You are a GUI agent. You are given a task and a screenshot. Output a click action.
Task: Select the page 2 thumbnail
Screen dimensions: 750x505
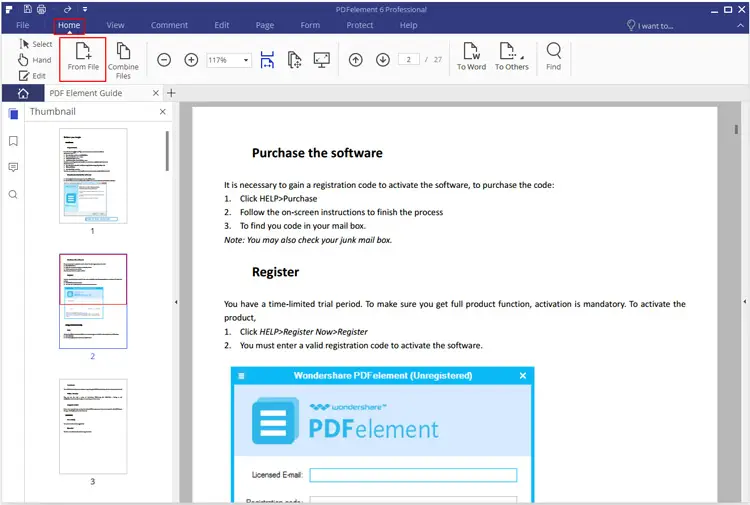(x=93, y=301)
